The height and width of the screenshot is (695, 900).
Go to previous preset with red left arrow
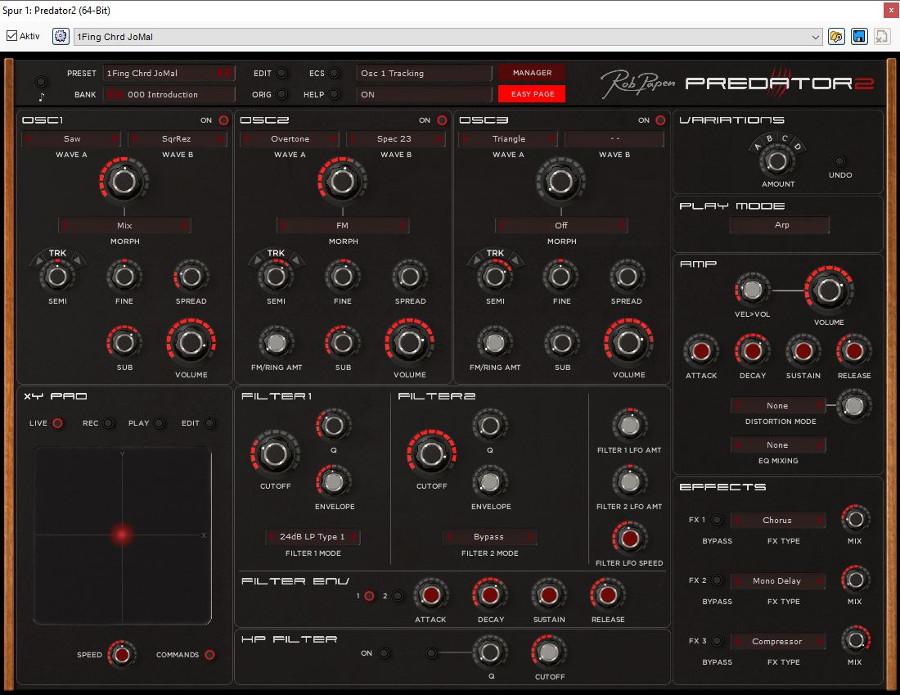point(220,73)
